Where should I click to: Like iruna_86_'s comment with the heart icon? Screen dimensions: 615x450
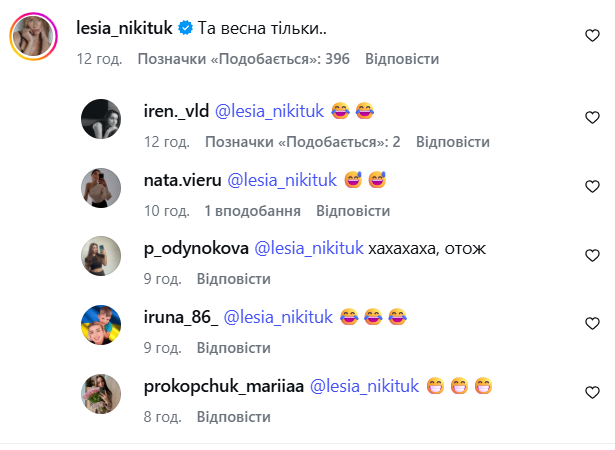pos(591,323)
